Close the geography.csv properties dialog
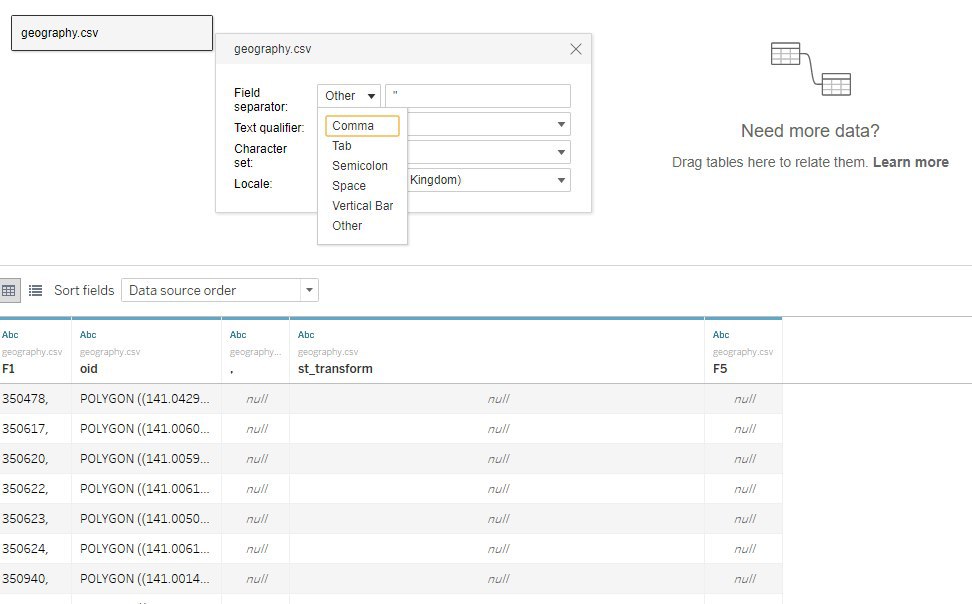Viewport: 972px width, 604px height. point(575,49)
